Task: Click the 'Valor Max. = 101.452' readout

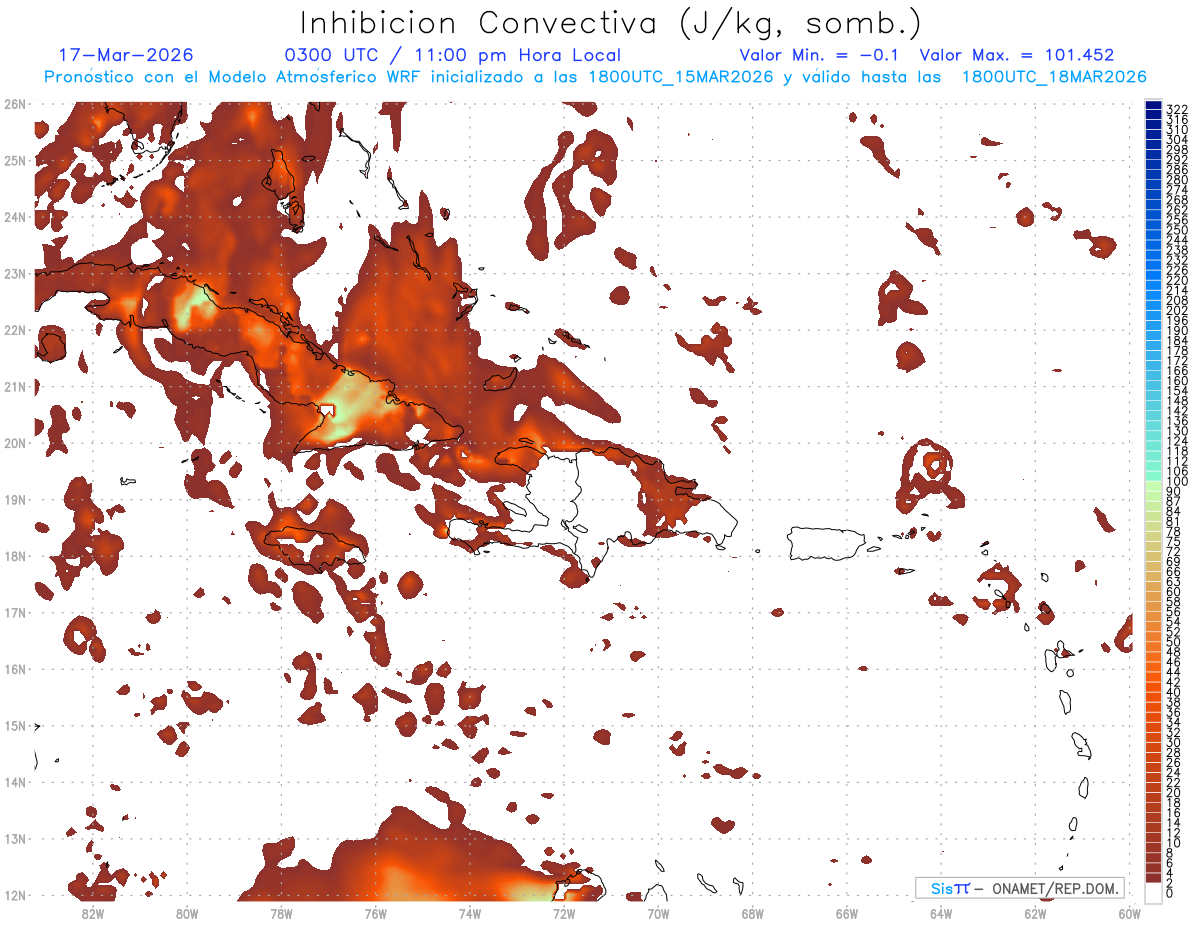Action: 1016,55
